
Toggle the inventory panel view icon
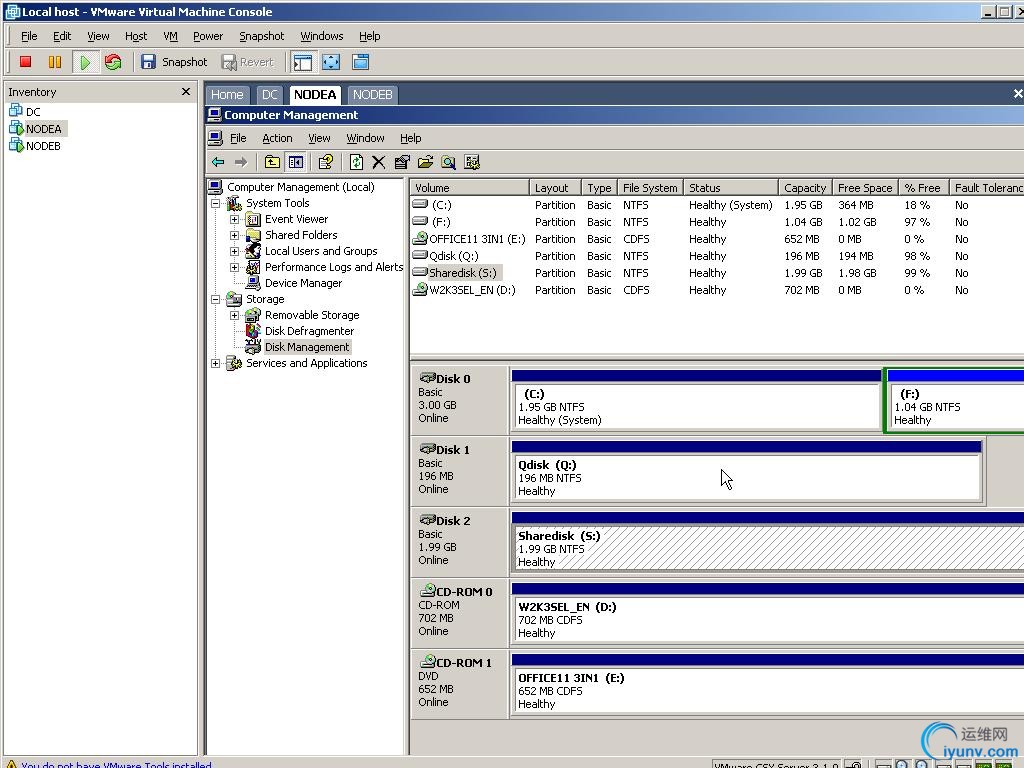click(x=302, y=62)
